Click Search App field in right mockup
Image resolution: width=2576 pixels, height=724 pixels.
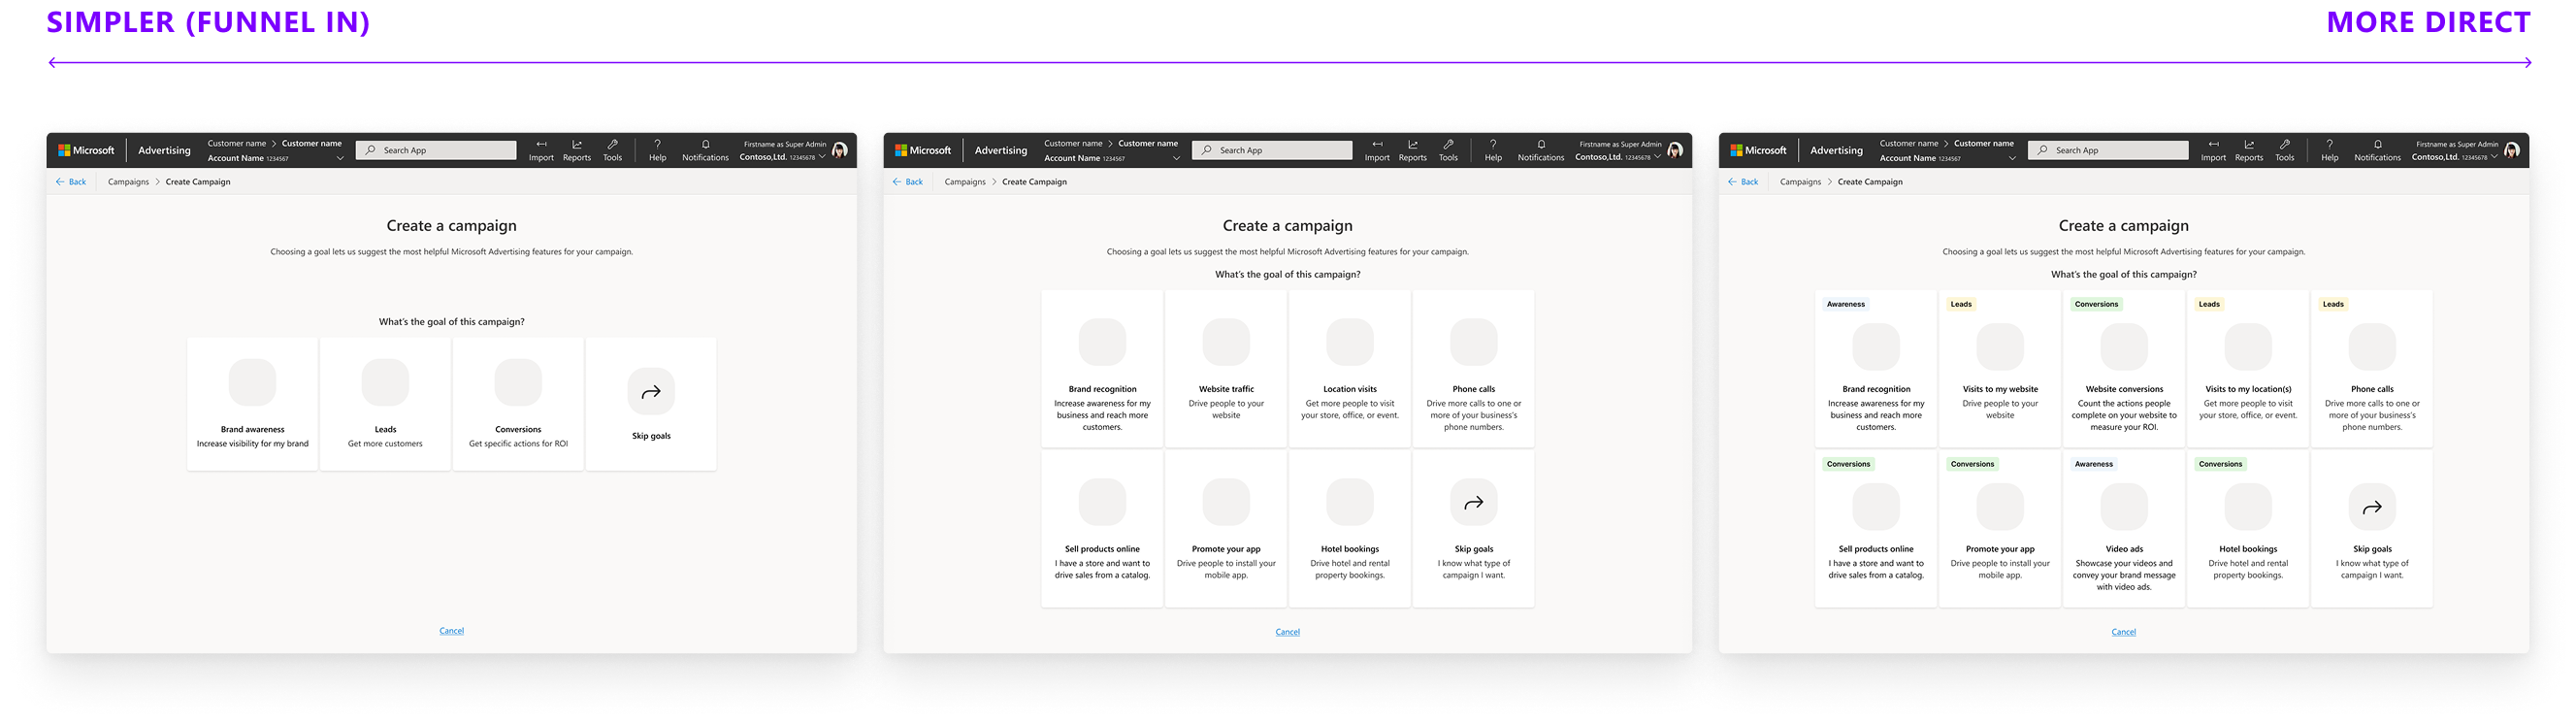tap(2108, 150)
